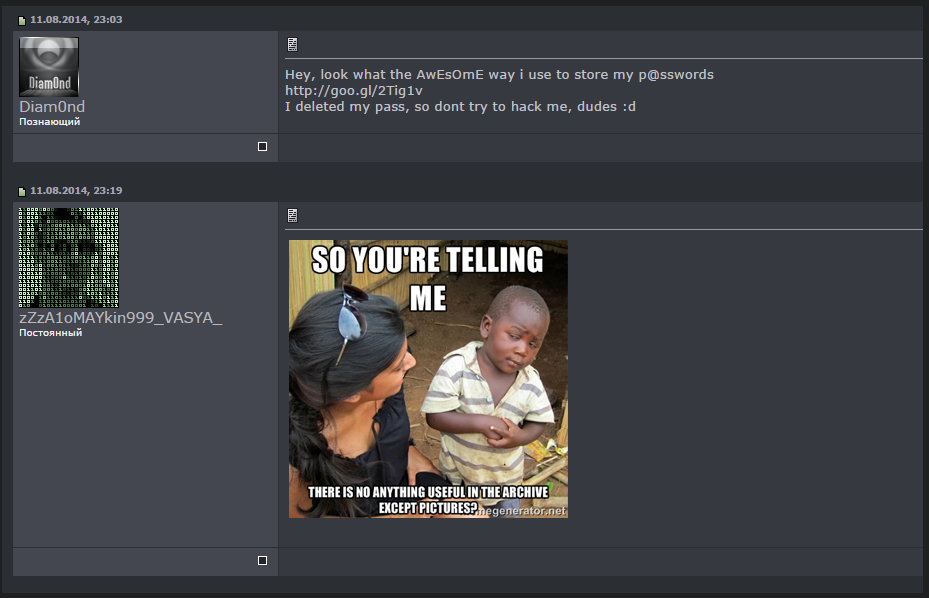Click the 11.08.2014, 23:19 post timestamp
Screen dimensions: 929x598
coord(76,190)
